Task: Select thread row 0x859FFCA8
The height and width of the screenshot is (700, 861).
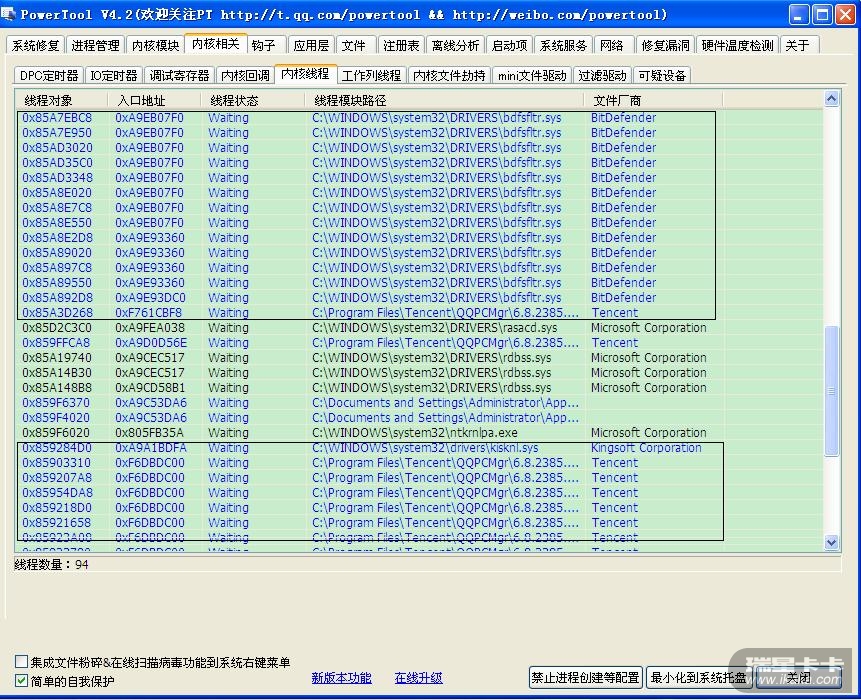Action: (418, 343)
